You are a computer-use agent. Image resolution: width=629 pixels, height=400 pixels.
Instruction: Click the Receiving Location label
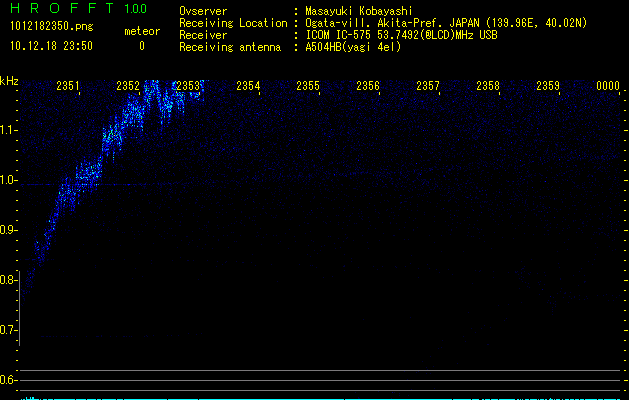pyautogui.click(x=233, y=23)
